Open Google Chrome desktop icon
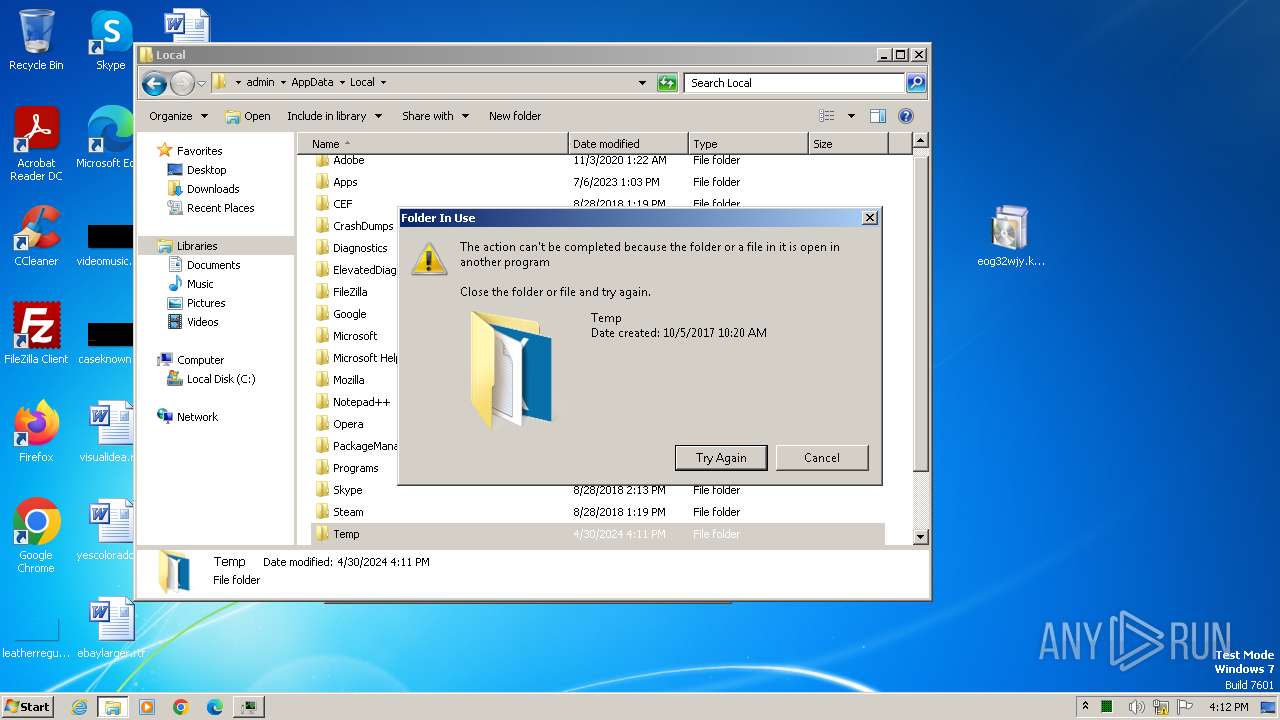 click(36, 536)
